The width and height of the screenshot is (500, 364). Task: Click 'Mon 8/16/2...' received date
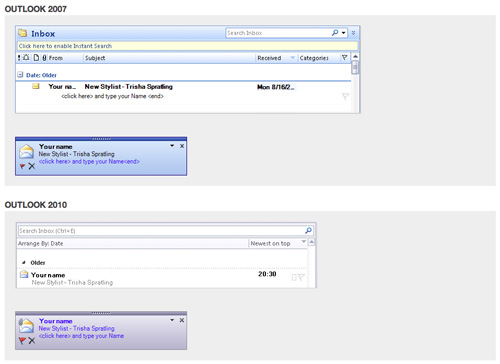click(x=276, y=87)
